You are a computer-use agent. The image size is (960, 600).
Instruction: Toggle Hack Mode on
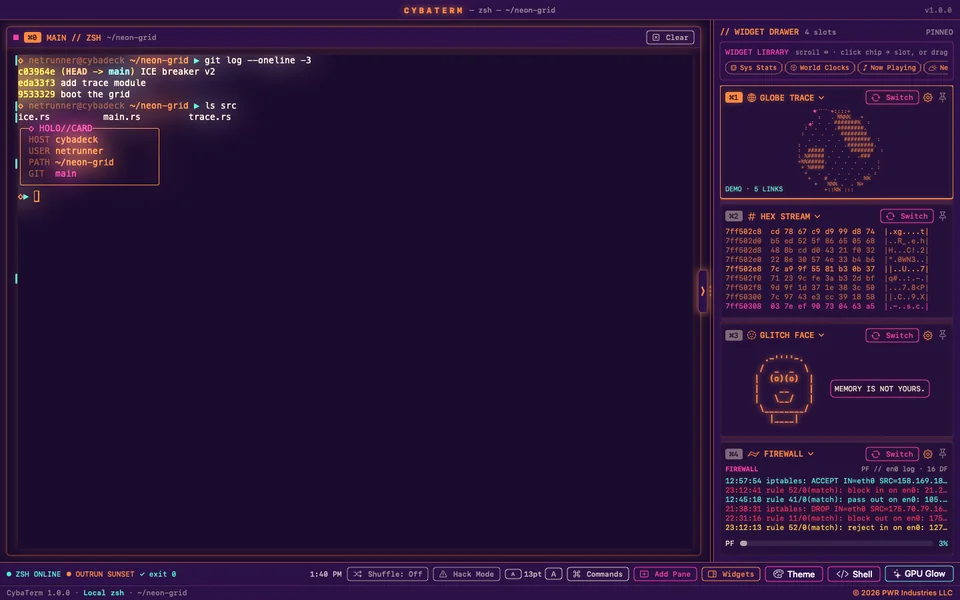pos(467,574)
